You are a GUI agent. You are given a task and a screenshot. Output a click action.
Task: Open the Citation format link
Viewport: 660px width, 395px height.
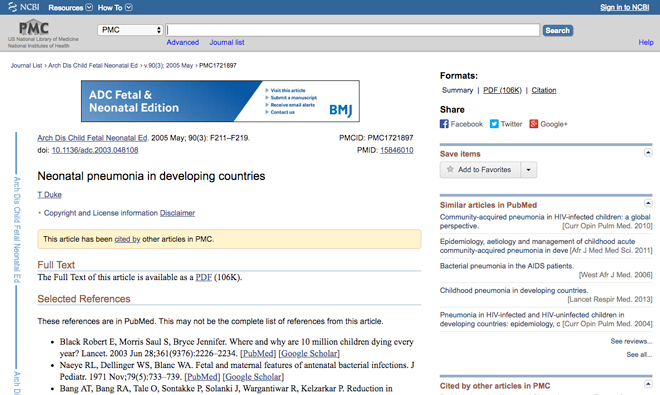point(544,90)
